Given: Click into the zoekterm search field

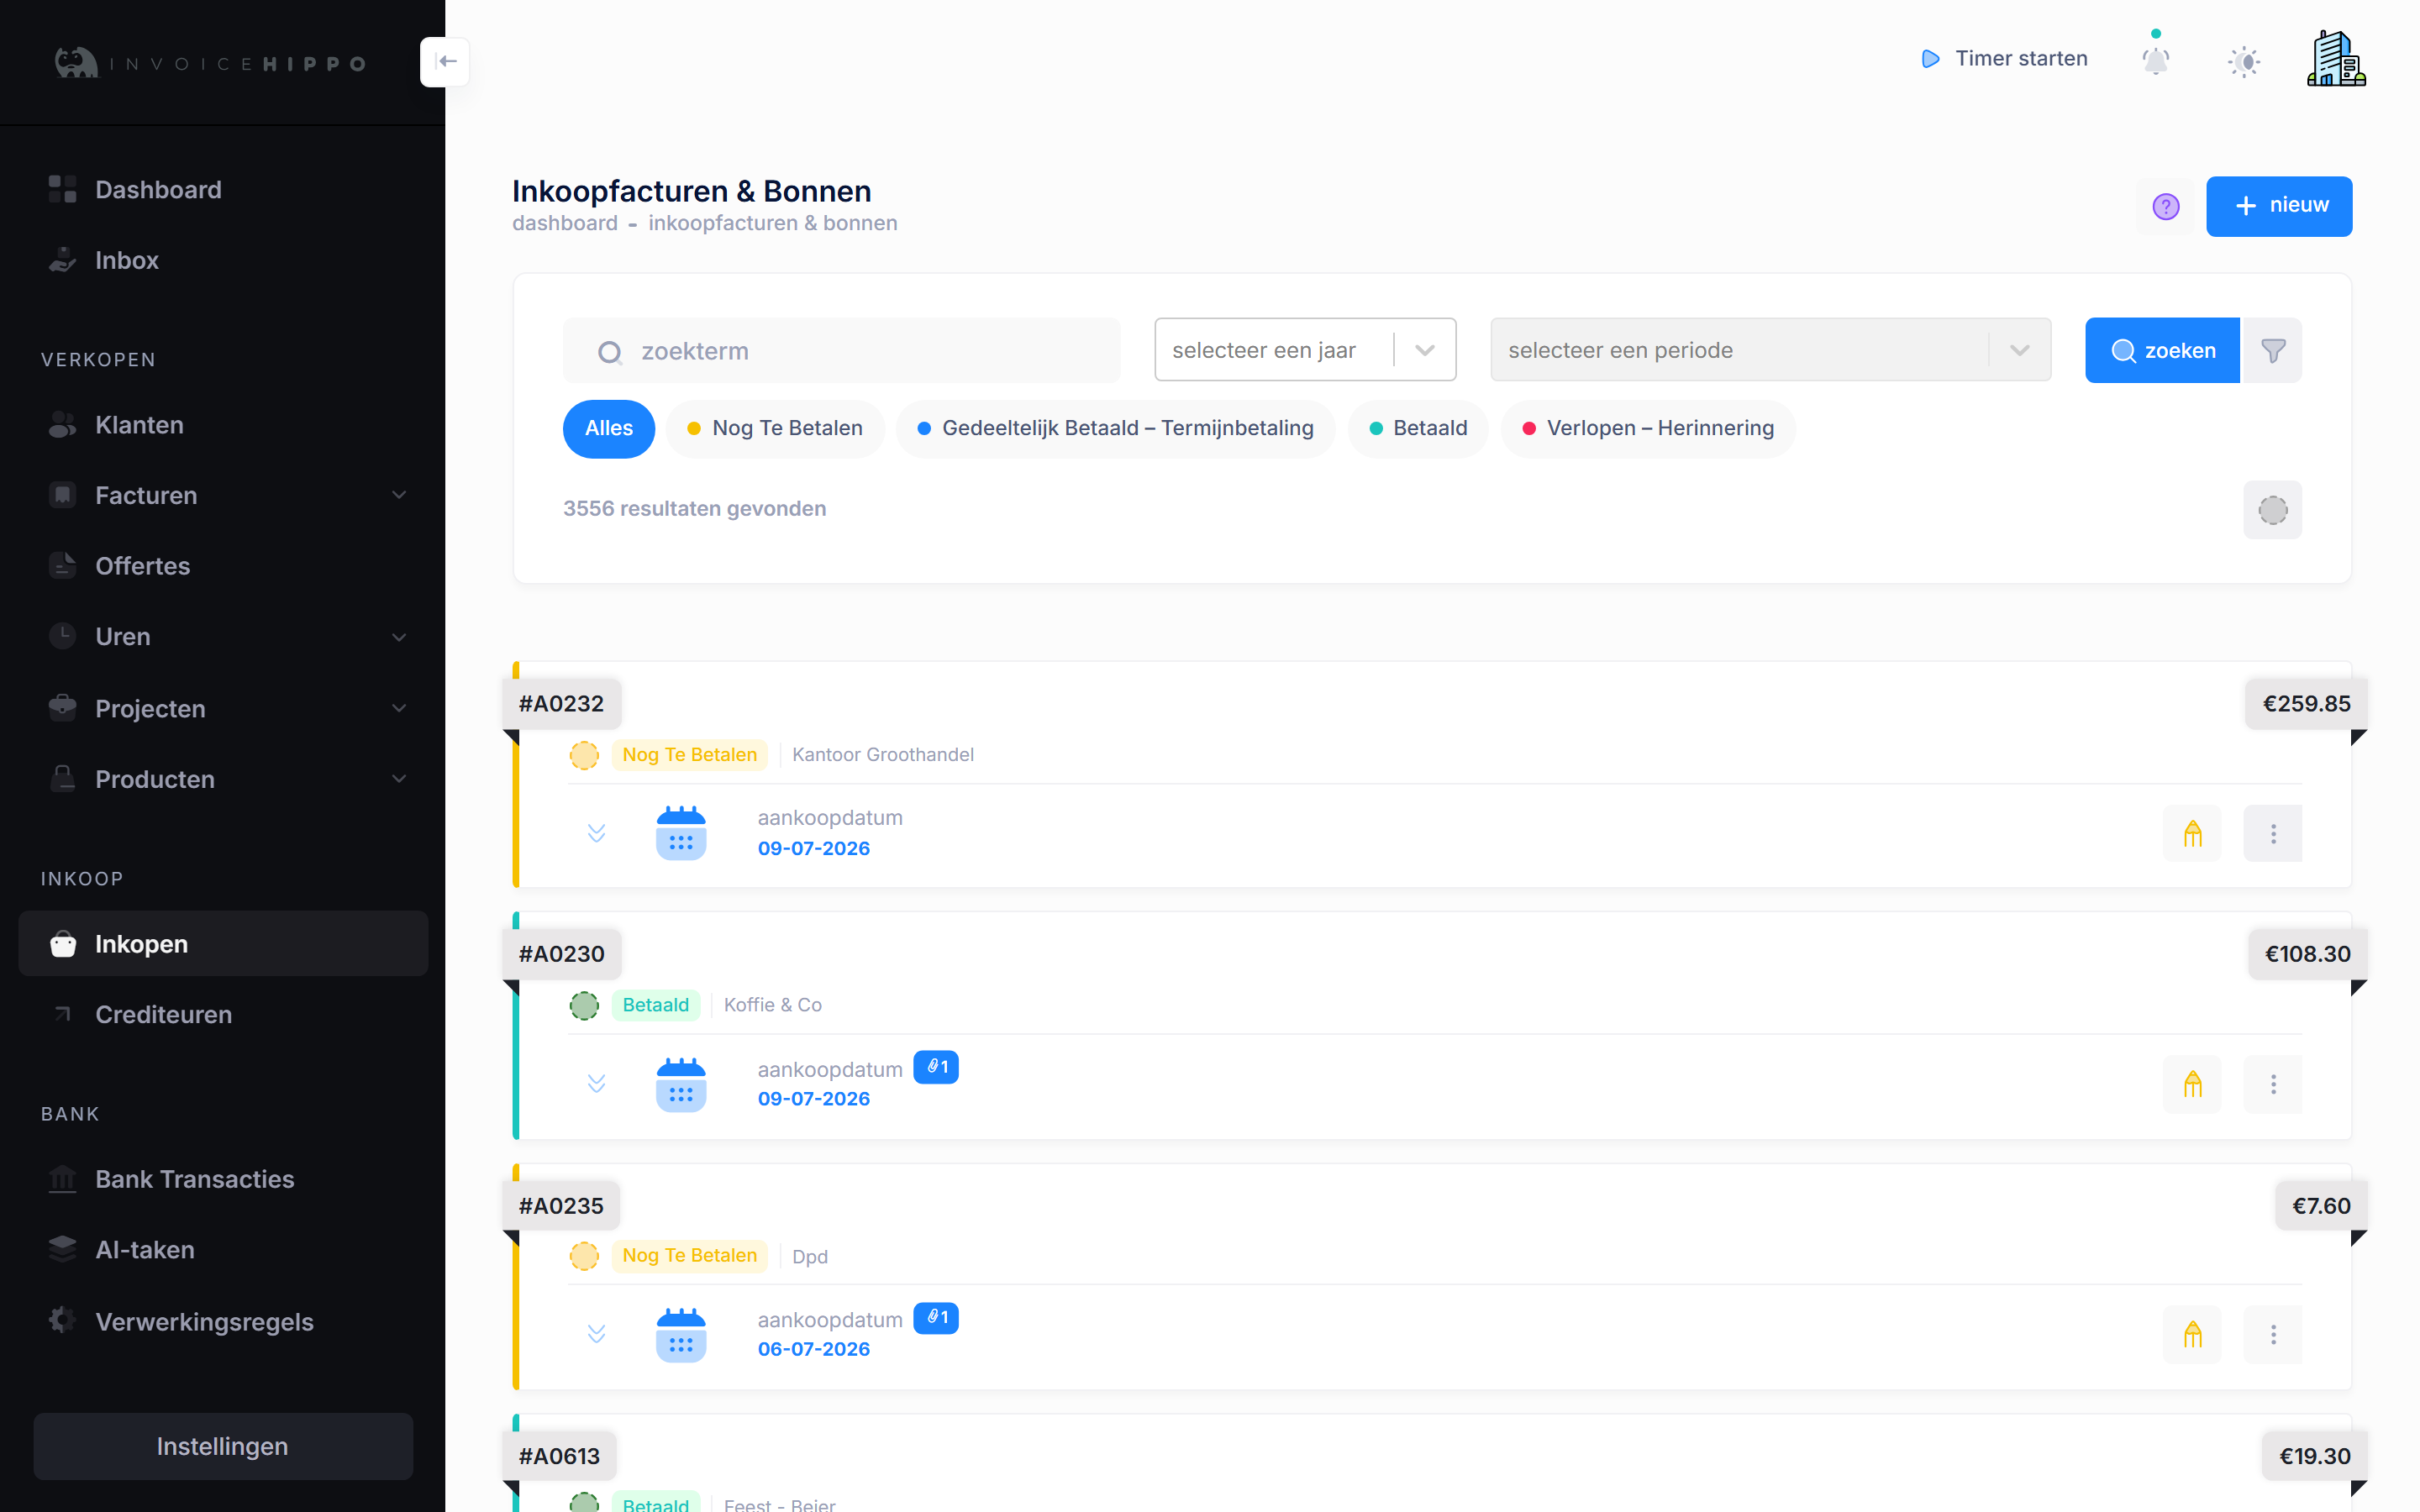Looking at the screenshot, I should (x=842, y=351).
